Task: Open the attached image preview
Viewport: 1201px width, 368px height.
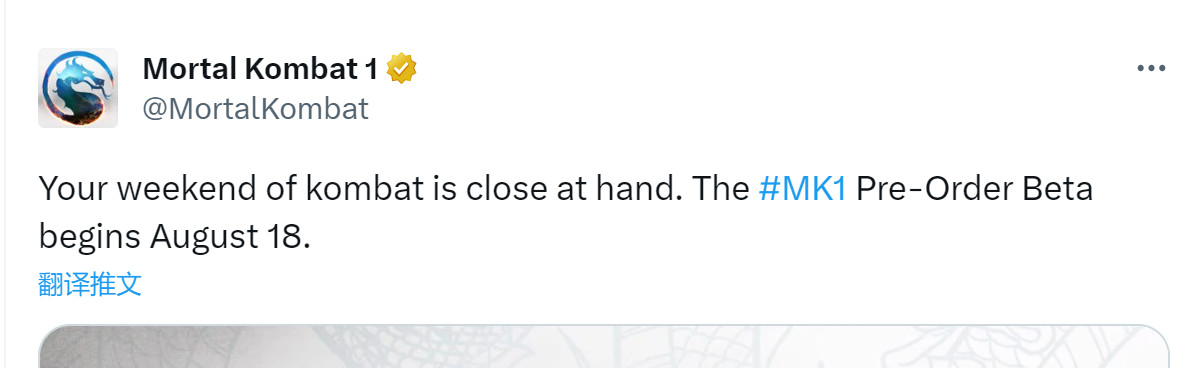Action: pos(604,346)
